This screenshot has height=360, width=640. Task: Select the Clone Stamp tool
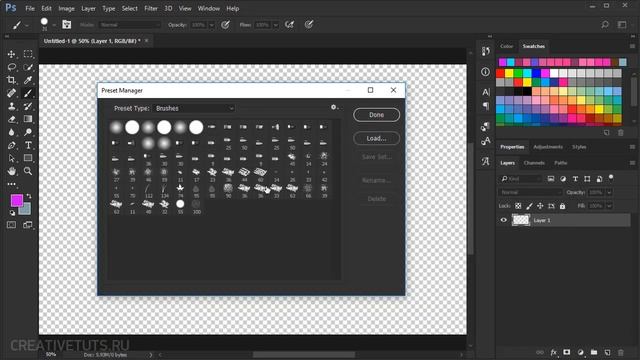[11, 106]
